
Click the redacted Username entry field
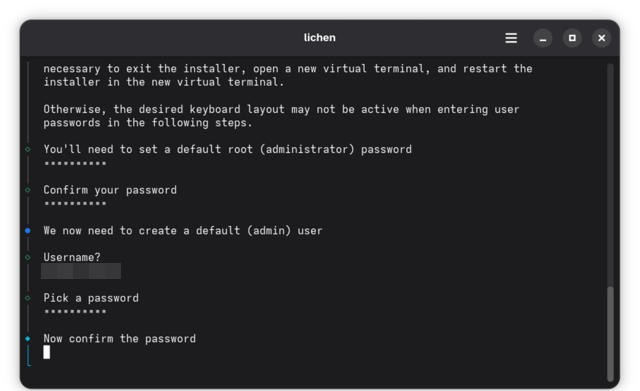tap(81, 271)
